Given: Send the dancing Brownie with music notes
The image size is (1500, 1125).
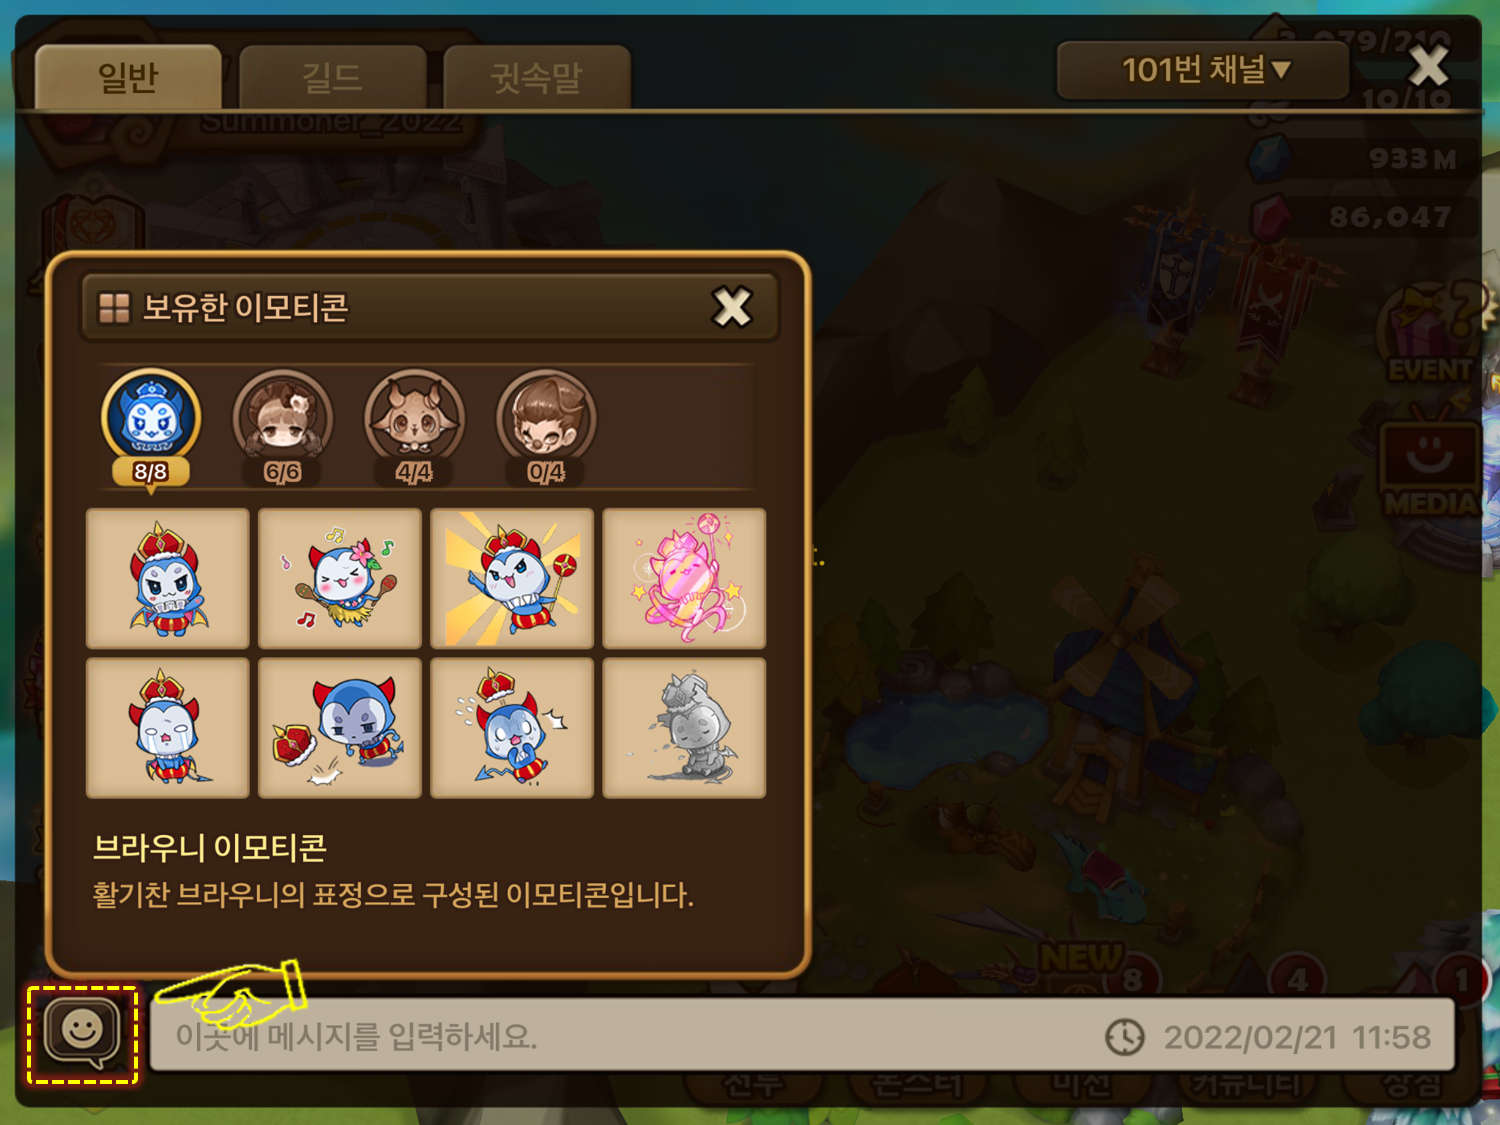Looking at the screenshot, I should click(340, 579).
